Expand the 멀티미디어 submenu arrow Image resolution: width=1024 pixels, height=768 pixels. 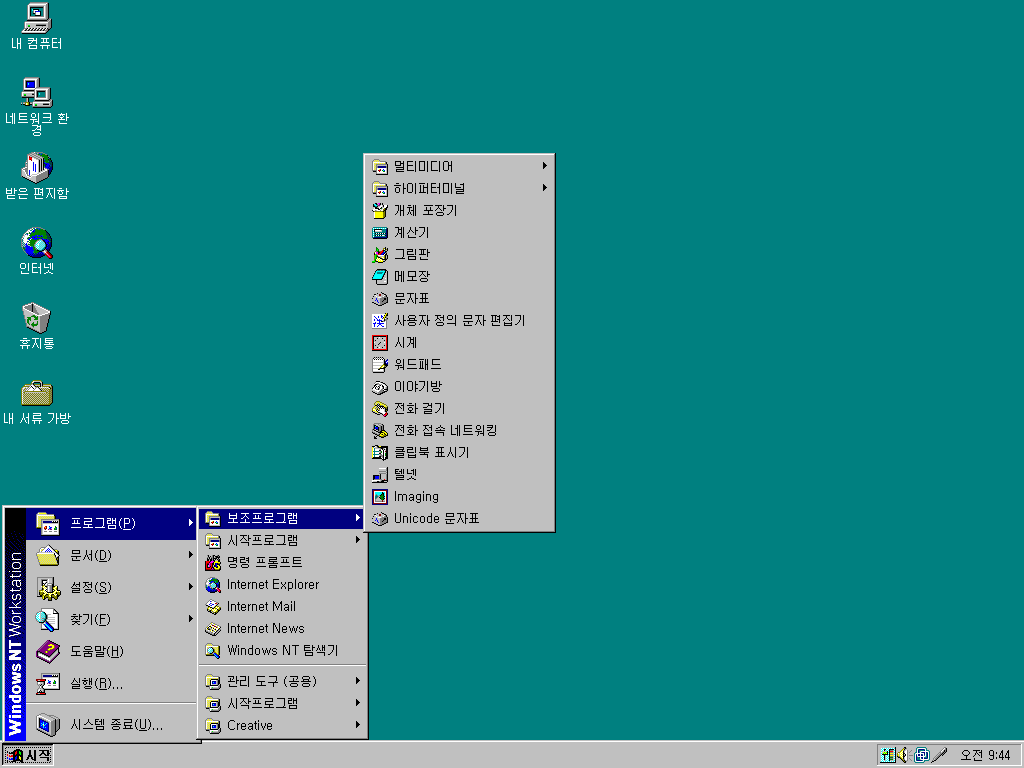click(x=545, y=166)
